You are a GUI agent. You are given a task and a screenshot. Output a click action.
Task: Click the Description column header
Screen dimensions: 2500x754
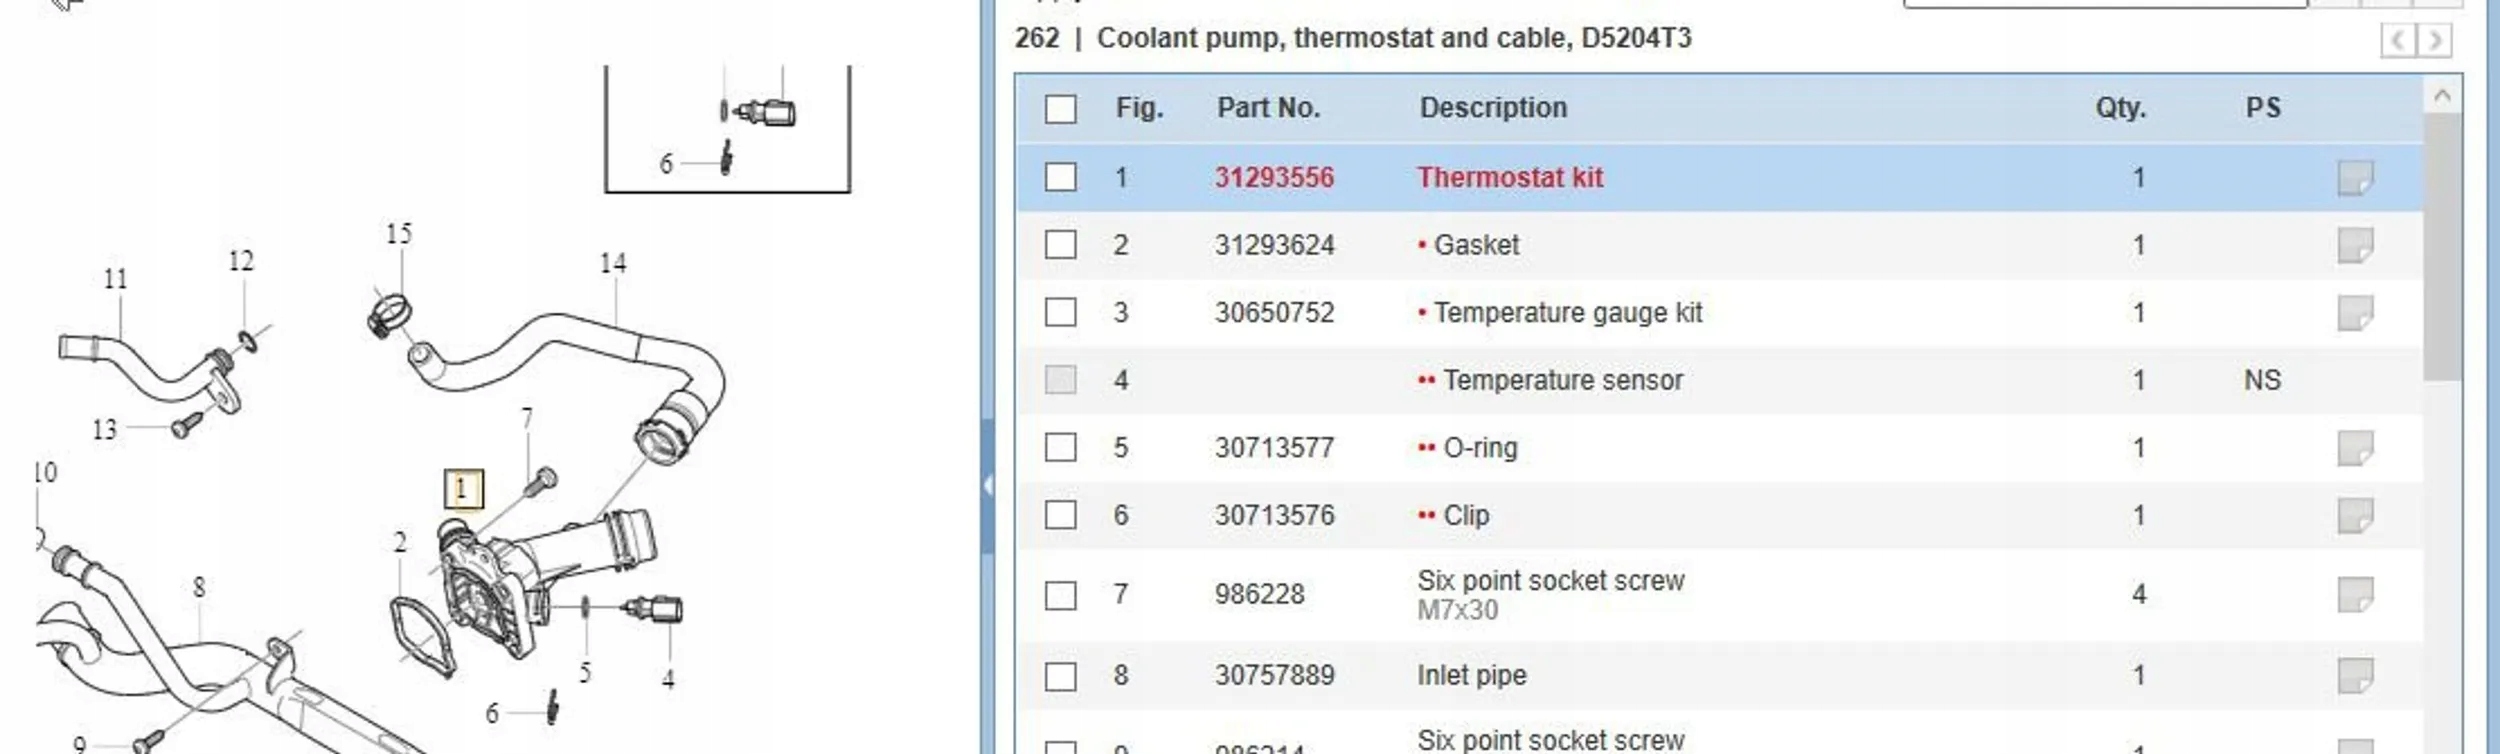[1493, 108]
